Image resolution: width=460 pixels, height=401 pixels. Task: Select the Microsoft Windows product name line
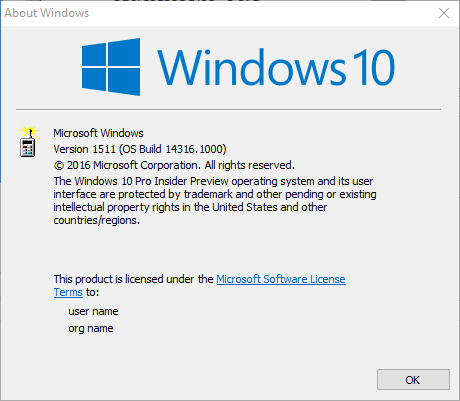98,133
